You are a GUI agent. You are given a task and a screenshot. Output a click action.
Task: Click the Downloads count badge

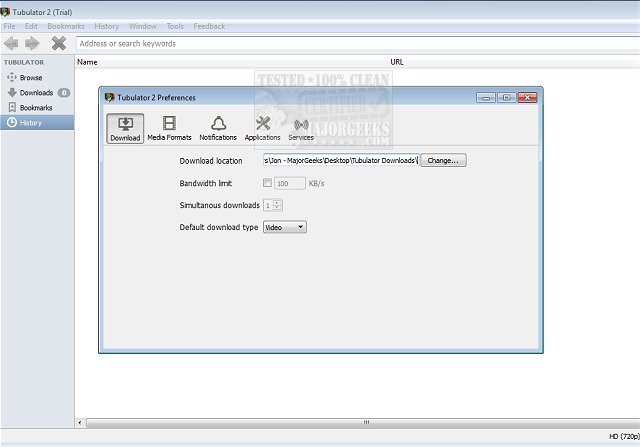coord(64,93)
